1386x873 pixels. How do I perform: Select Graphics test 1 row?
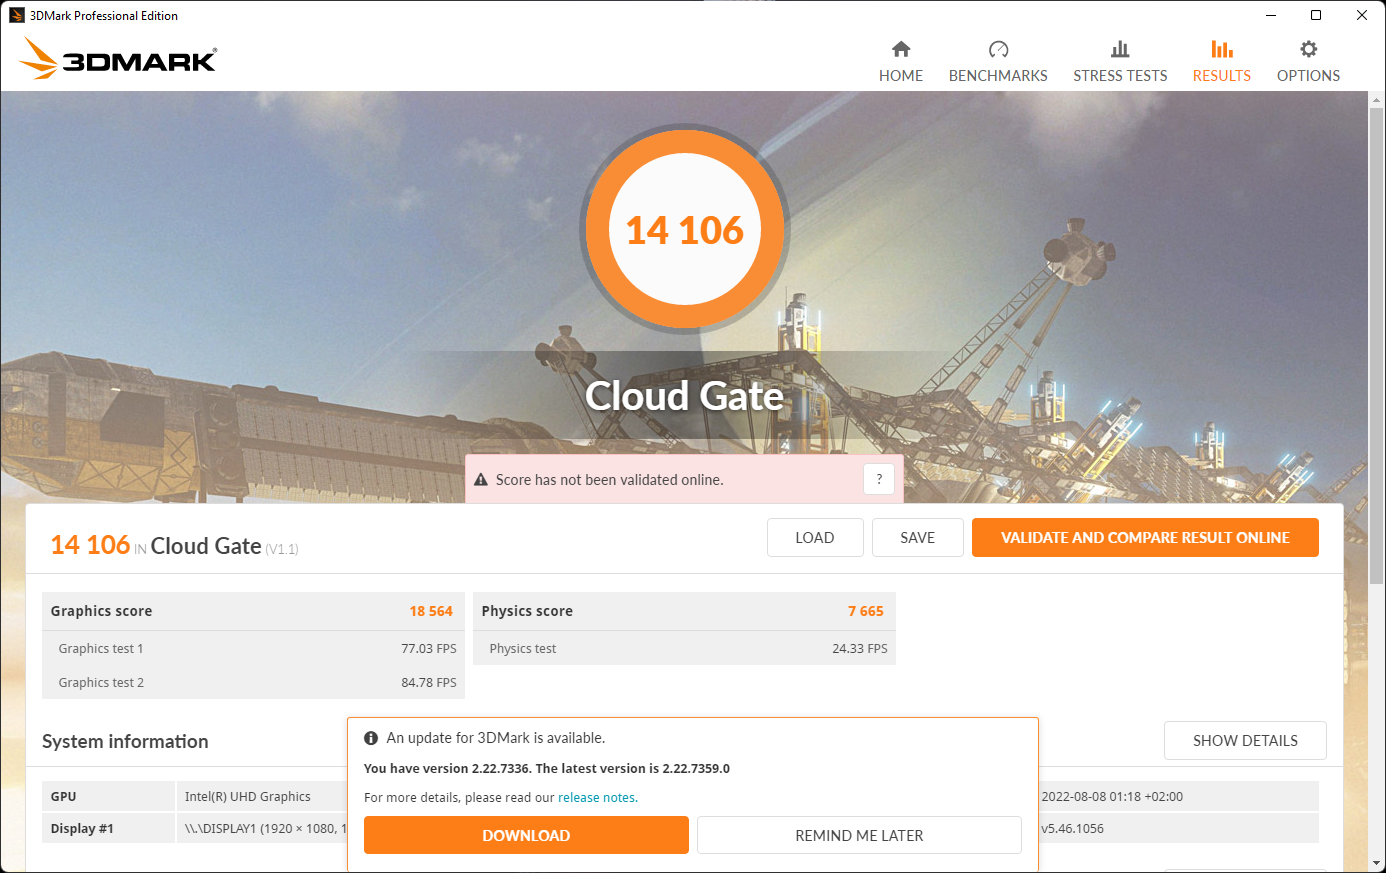[x=253, y=648]
